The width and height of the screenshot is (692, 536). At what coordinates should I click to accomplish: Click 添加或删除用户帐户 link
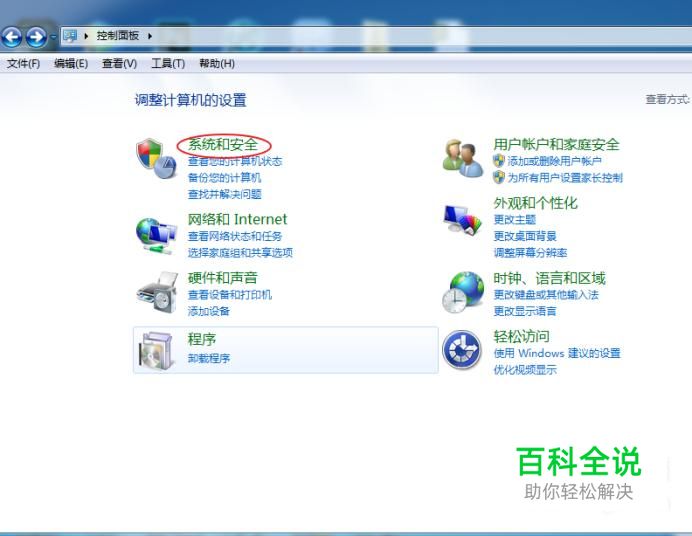pyautogui.click(x=554, y=161)
